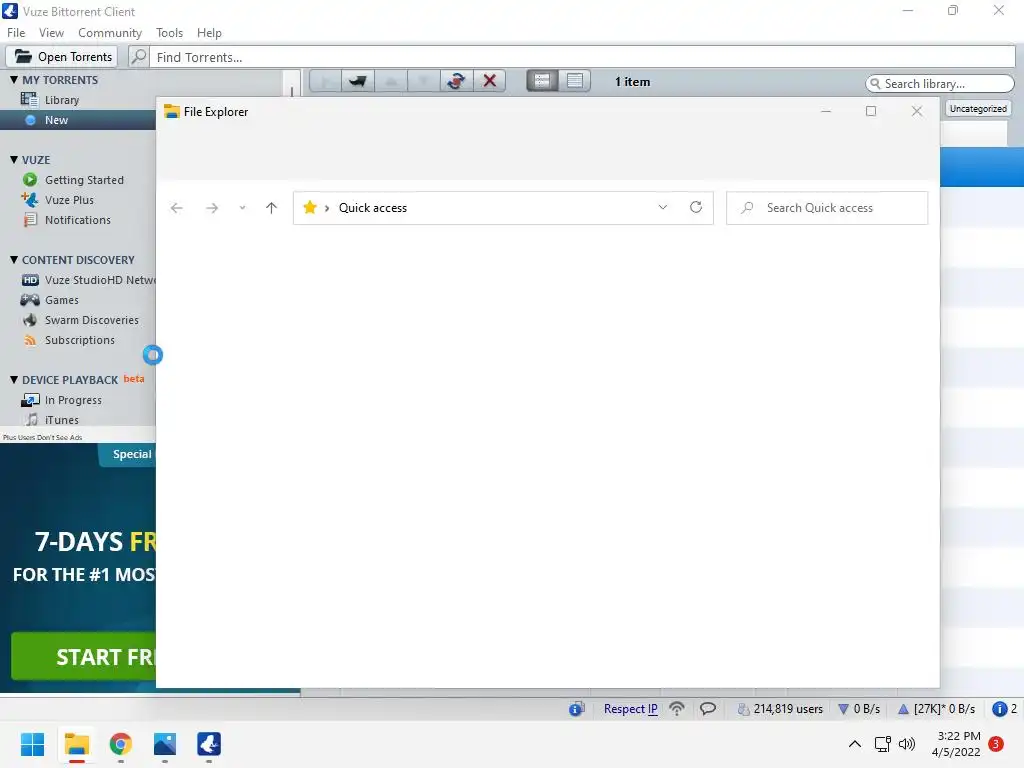Viewport: 1024px width, 768px height.
Task: Click the Vuze Plus frog icon
Action: tap(30, 199)
